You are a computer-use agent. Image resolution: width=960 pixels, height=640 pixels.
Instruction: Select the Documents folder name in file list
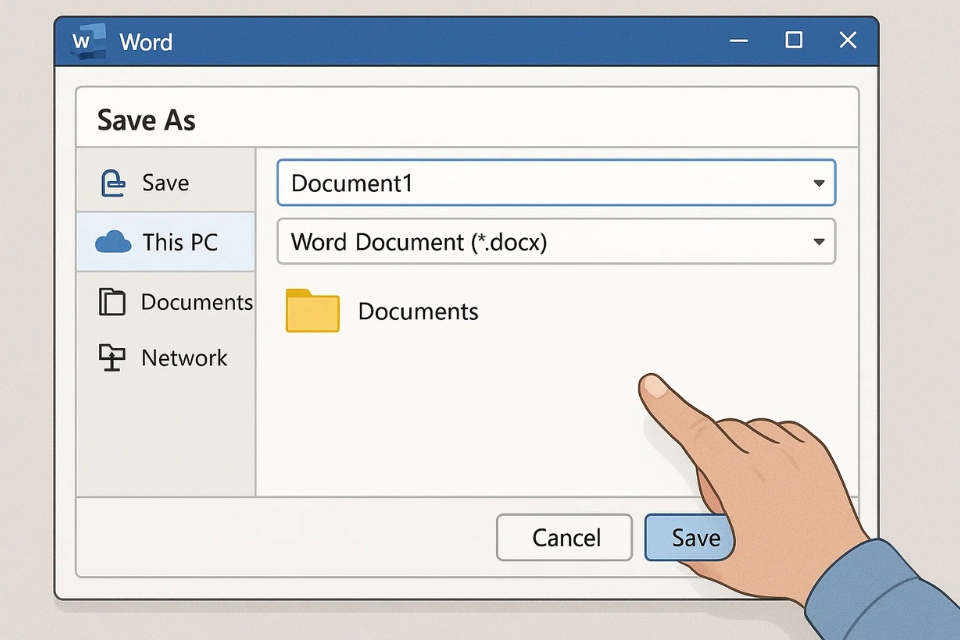tap(418, 312)
